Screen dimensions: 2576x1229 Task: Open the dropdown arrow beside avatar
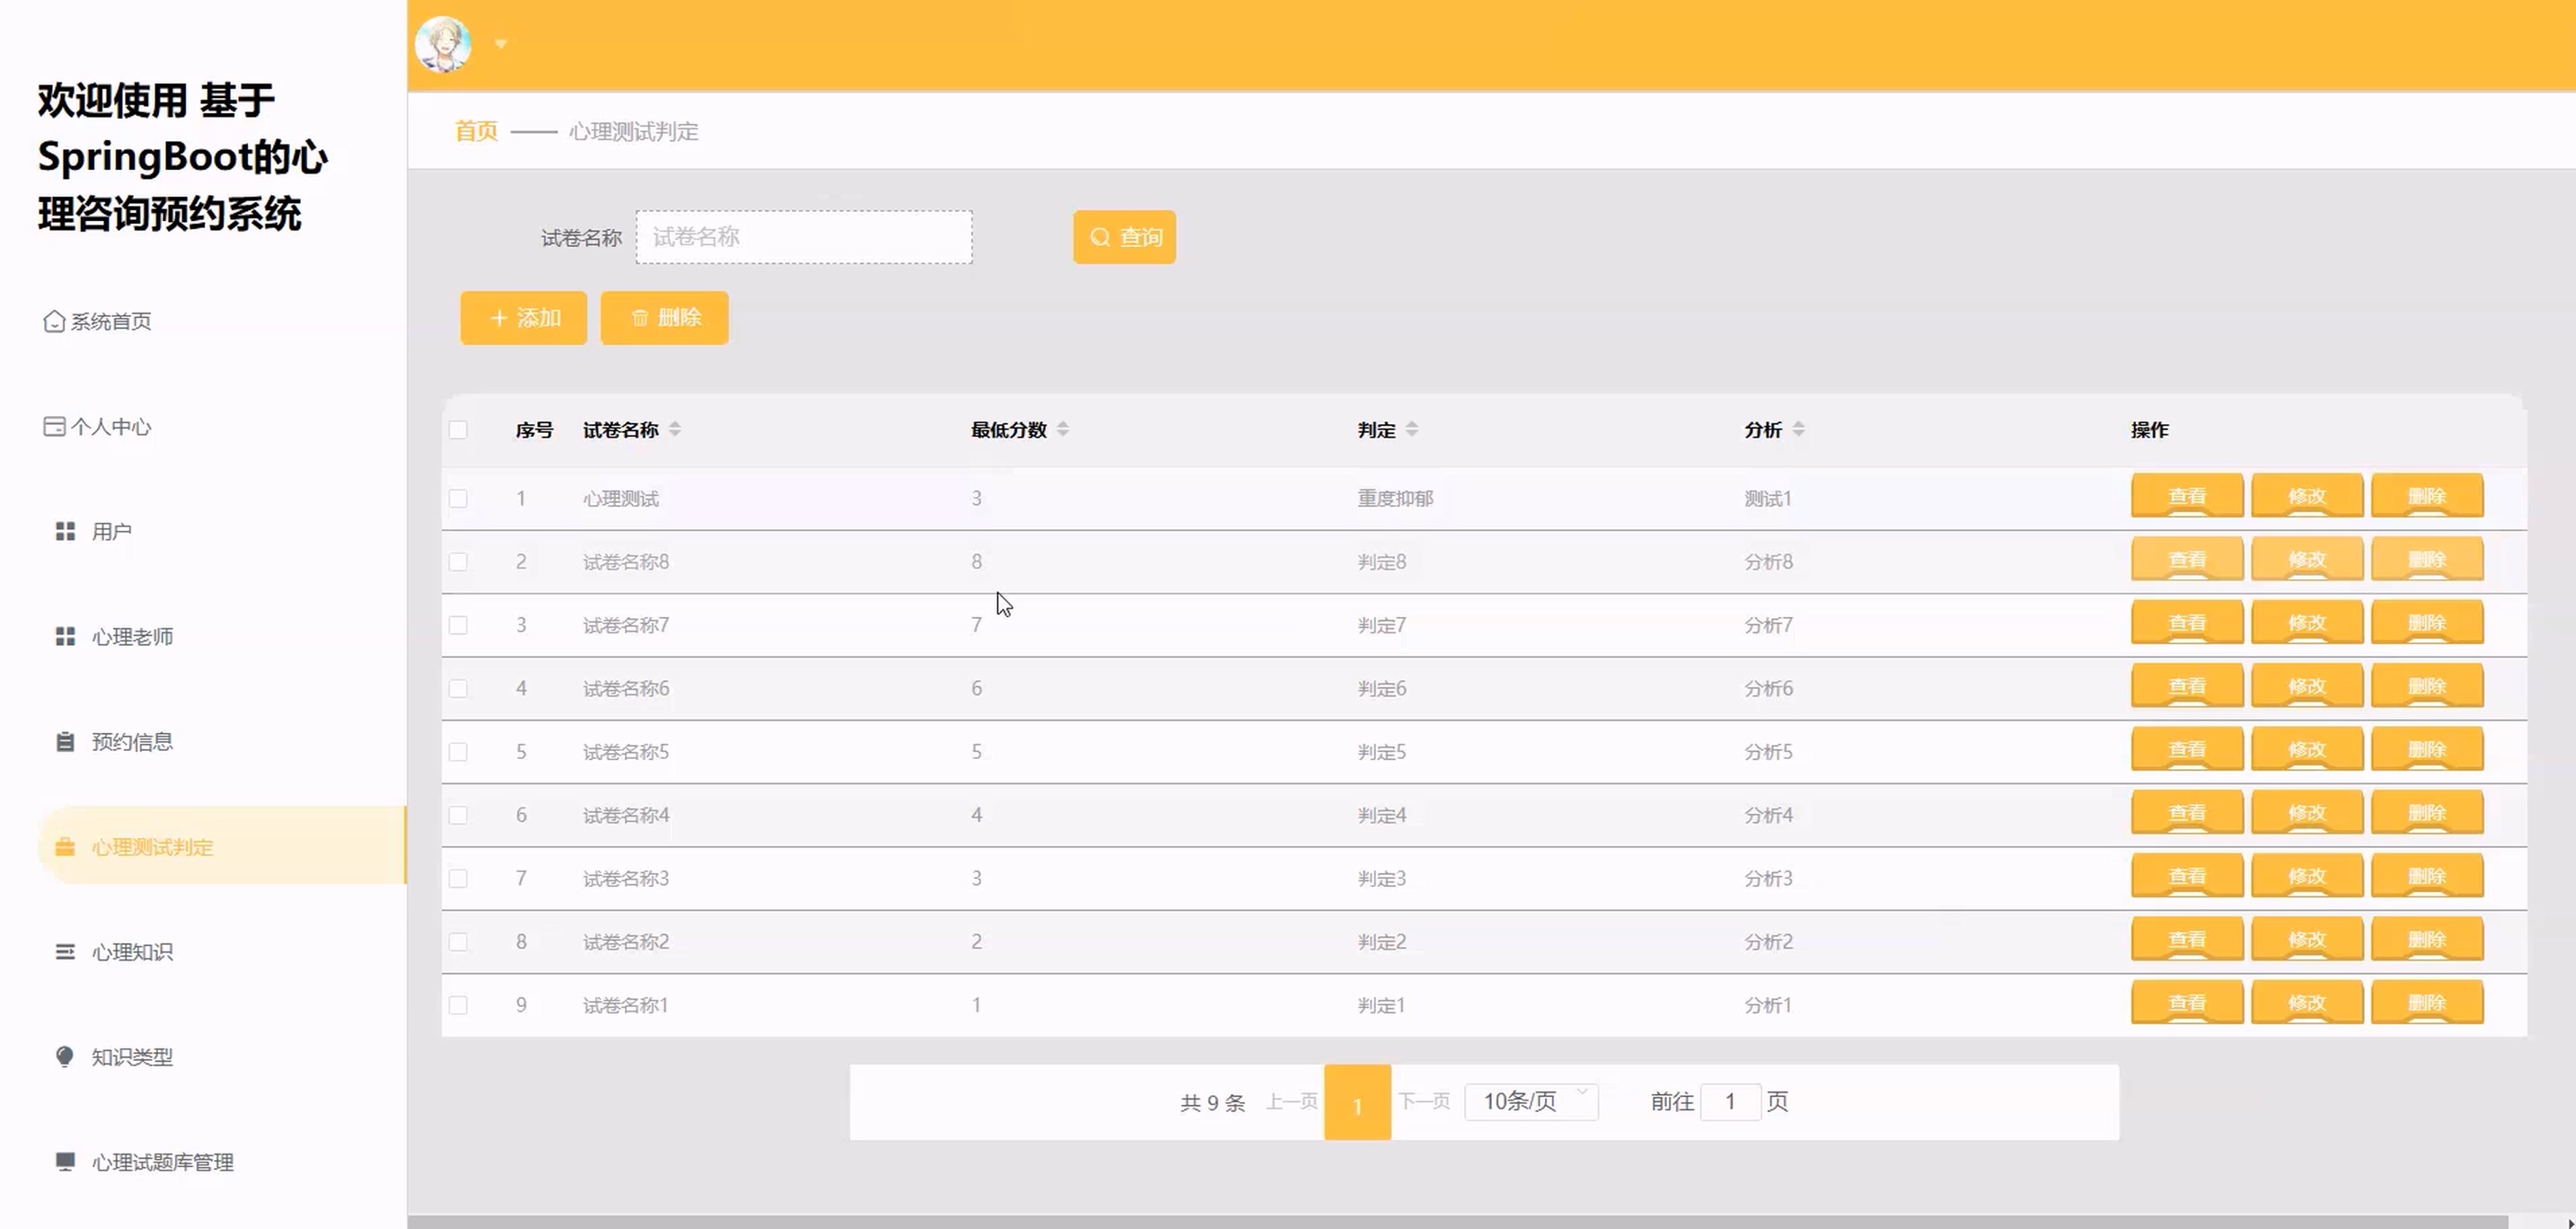pyautogui.click(x=501, y=44)
